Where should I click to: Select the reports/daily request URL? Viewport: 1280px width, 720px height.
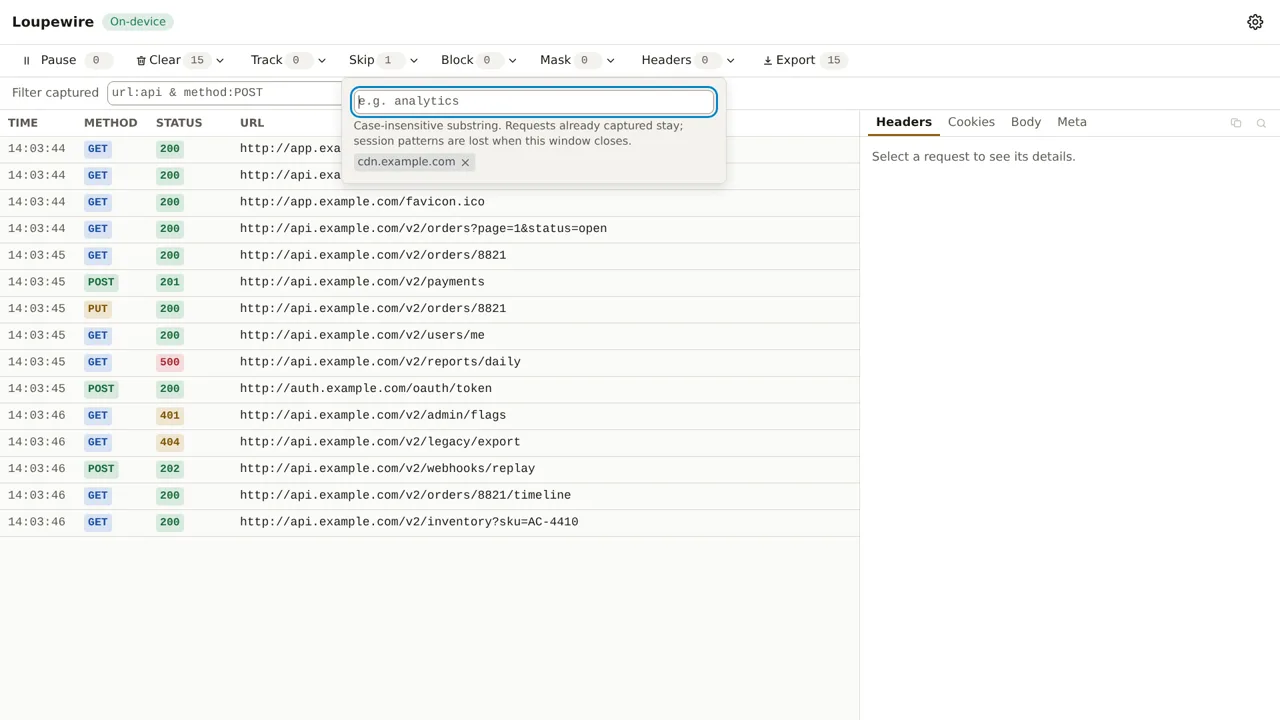(x=380, y=362)
